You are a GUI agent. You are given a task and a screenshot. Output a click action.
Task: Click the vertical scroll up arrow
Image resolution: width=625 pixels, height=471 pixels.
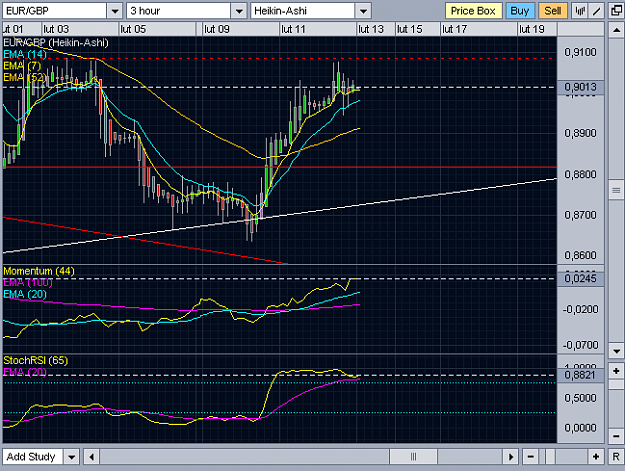click(616, 30)
